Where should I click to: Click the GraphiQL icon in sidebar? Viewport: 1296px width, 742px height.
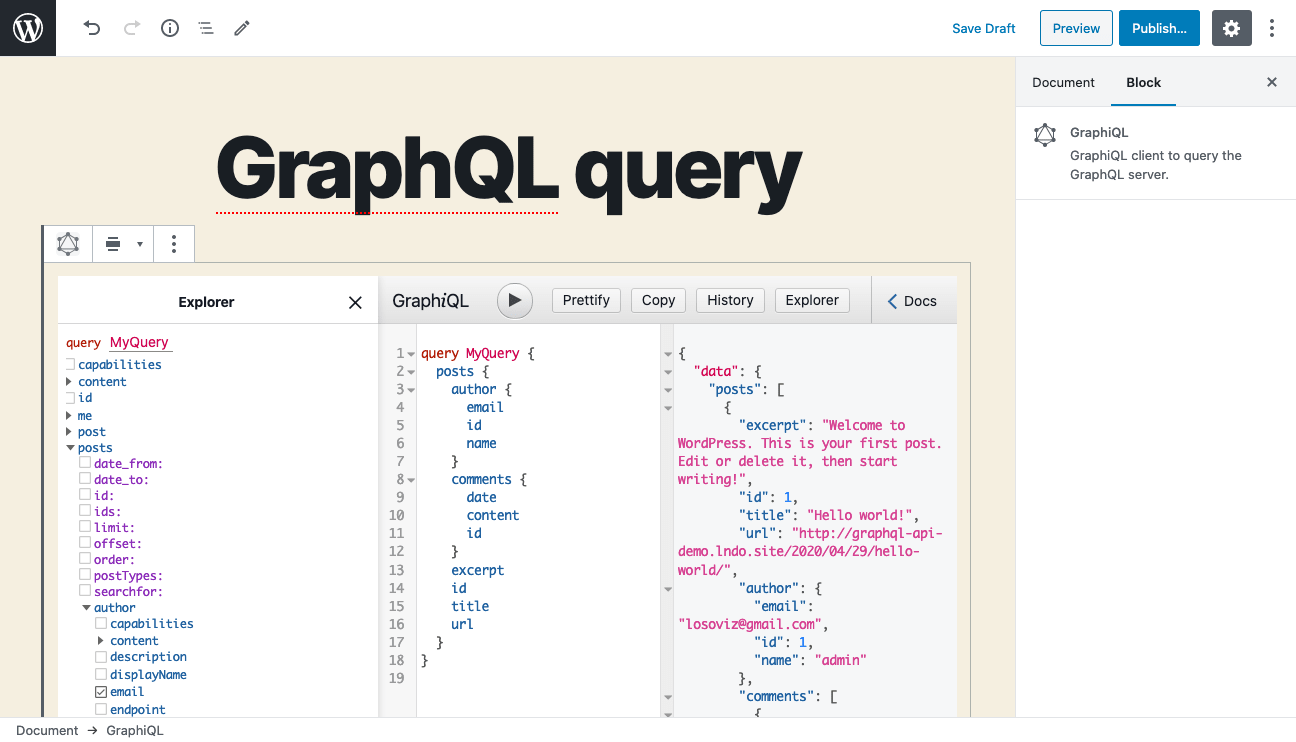point(1045,135)
